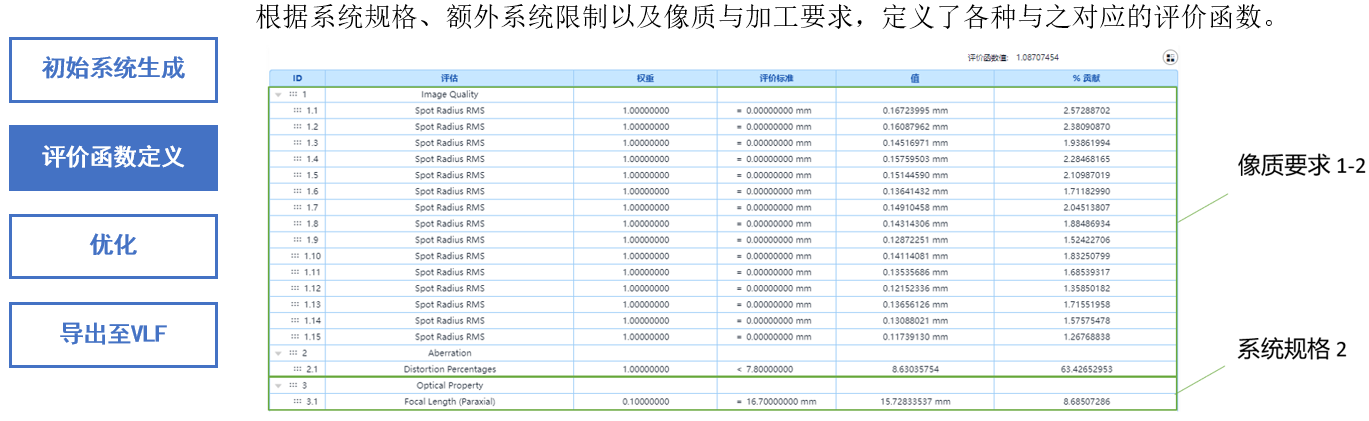Click the drag handle for row 1.5

297,175
